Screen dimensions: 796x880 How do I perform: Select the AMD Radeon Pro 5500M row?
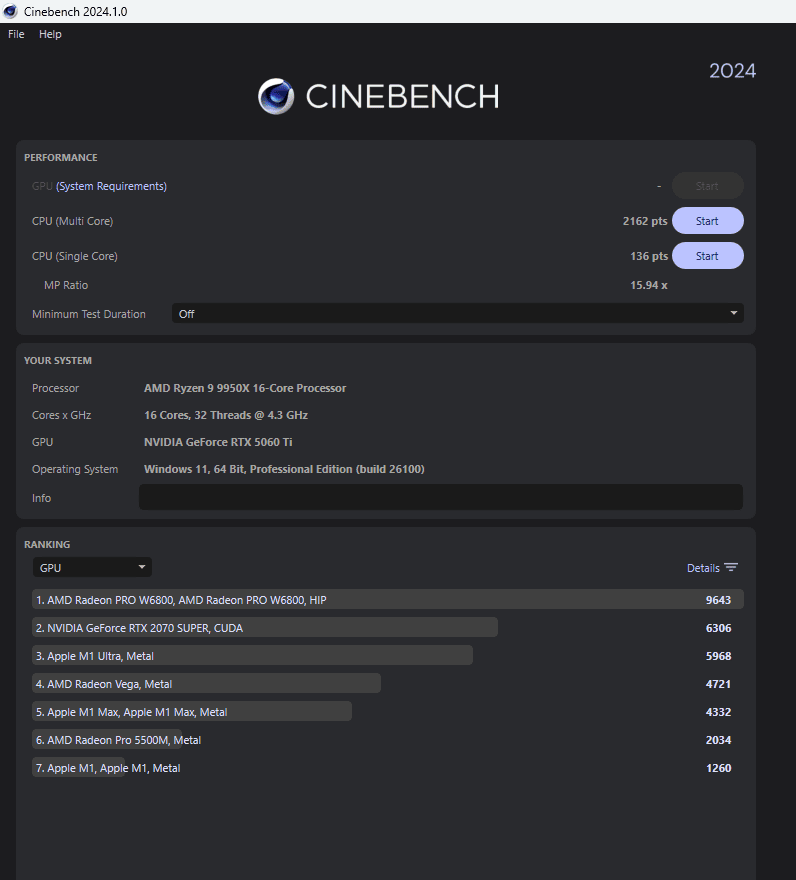coord(388,740)
